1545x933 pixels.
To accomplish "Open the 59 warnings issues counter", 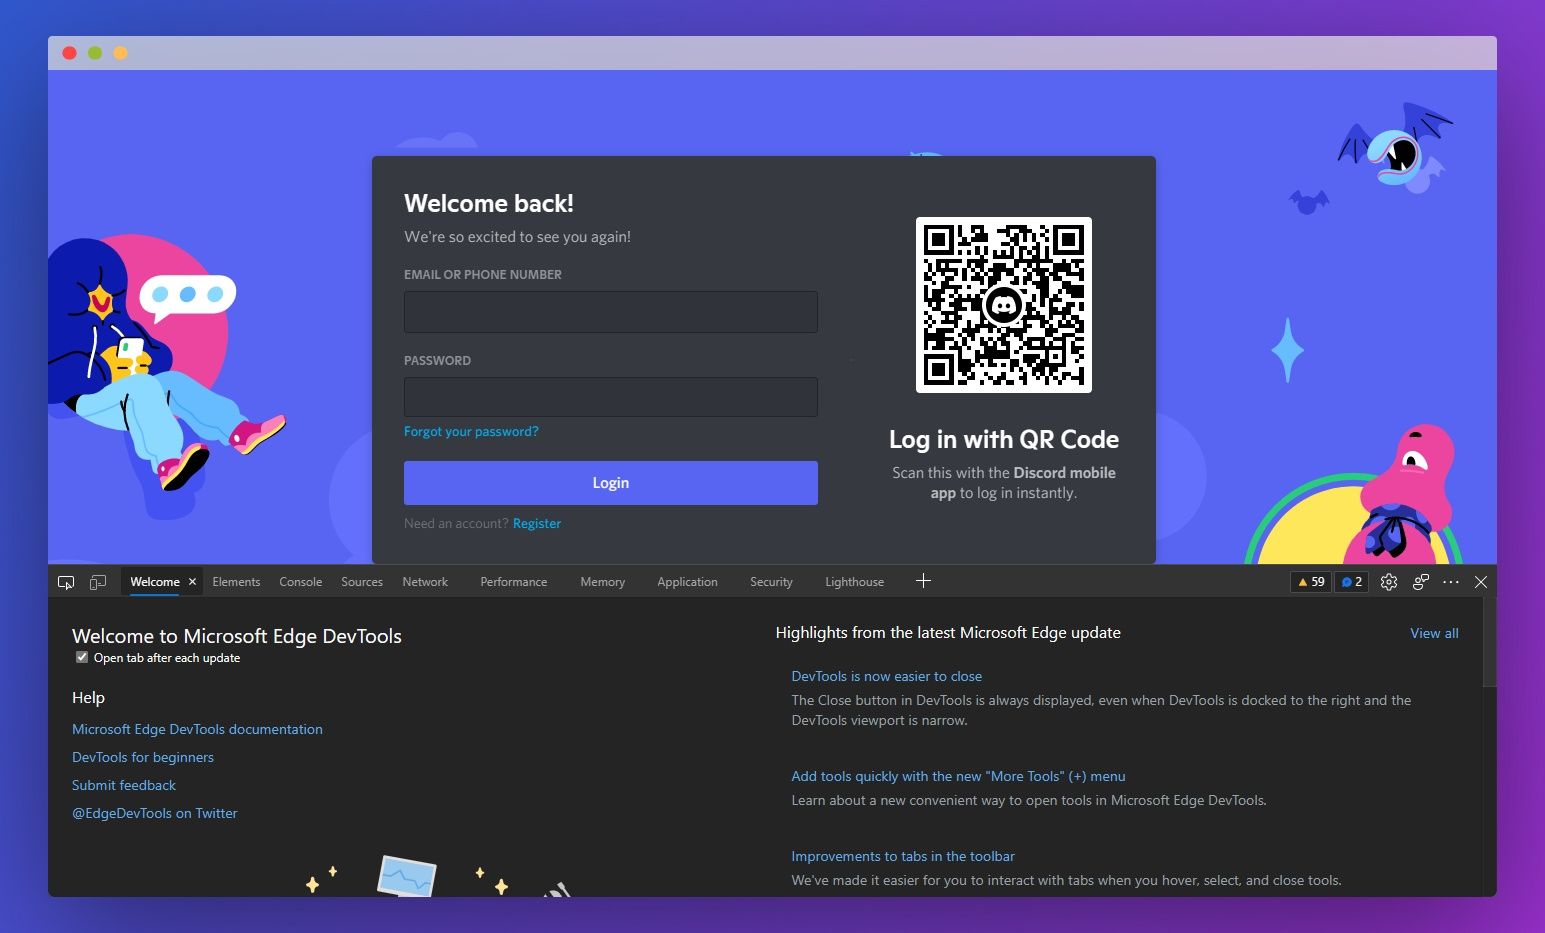I will tap(1311, 582).
